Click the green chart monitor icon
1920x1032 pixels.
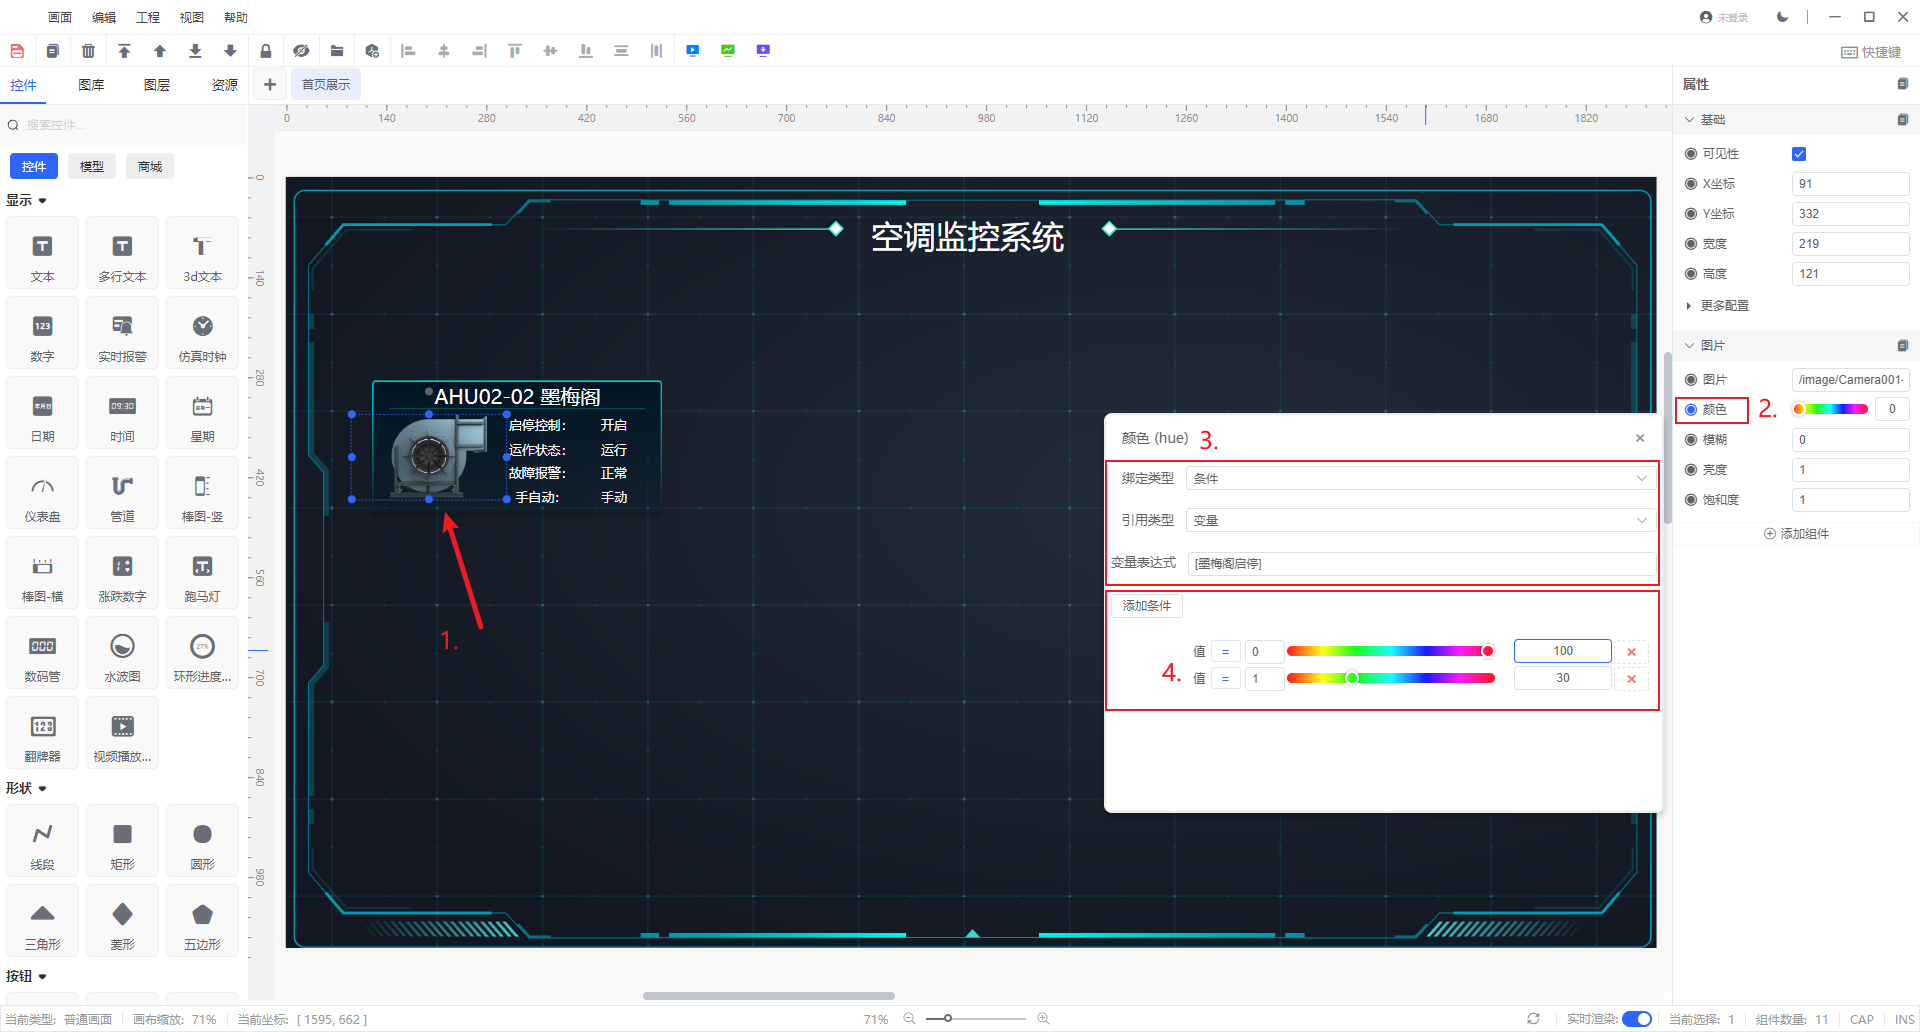728,51
